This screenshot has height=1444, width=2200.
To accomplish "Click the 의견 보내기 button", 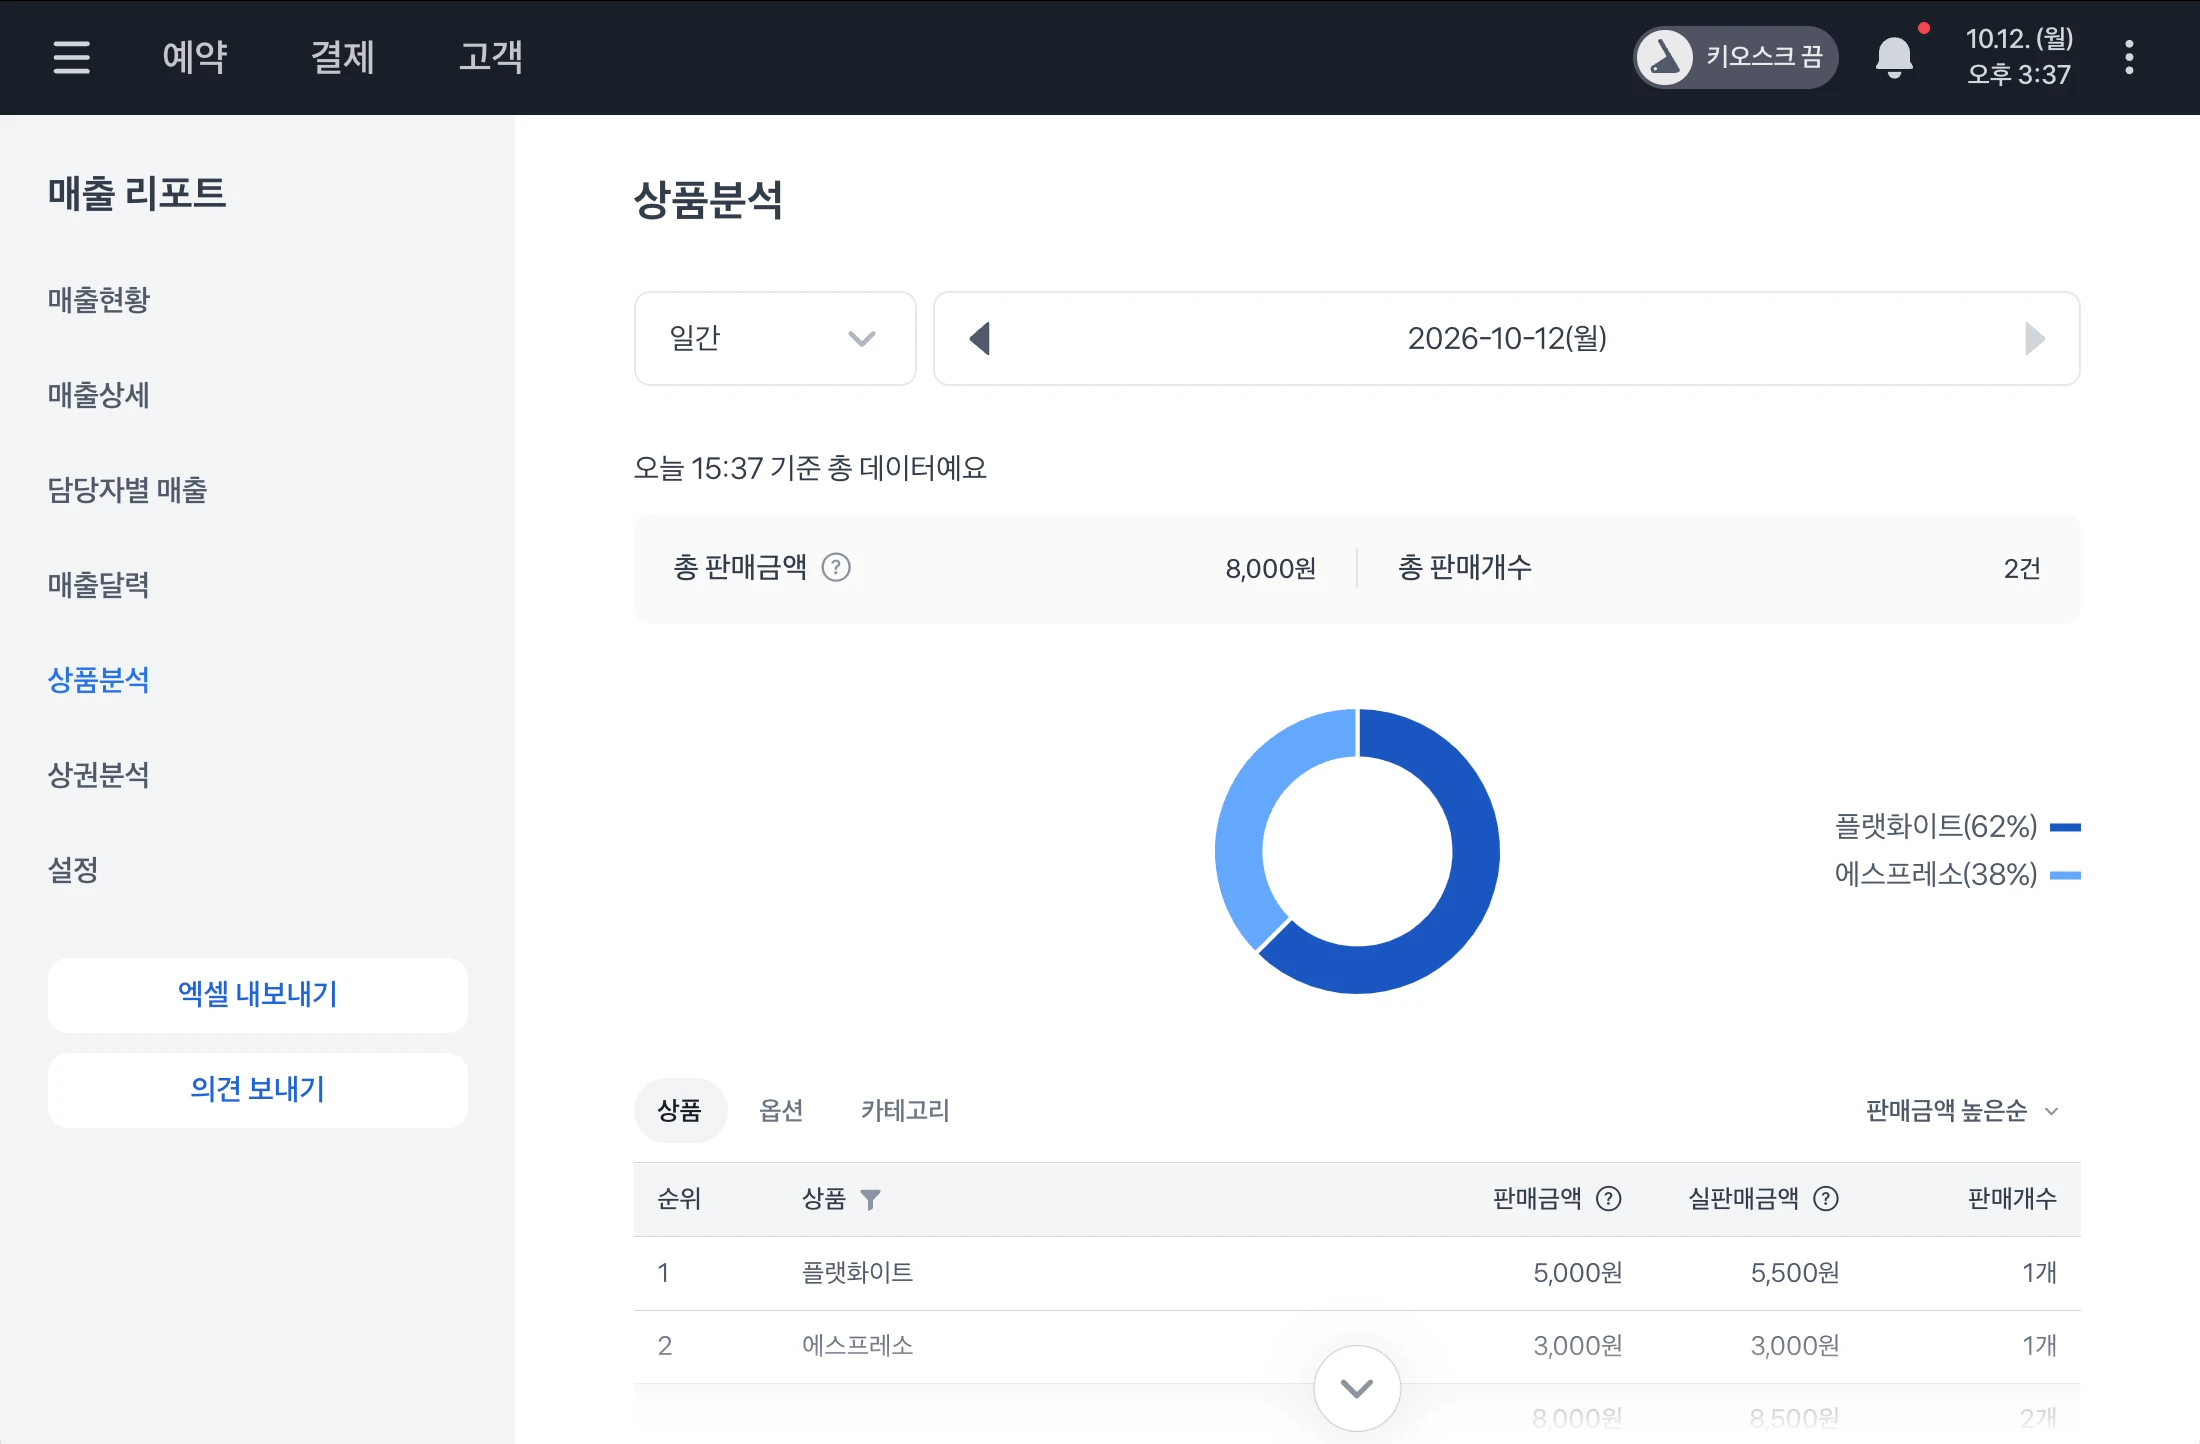I will (258, 1090).
